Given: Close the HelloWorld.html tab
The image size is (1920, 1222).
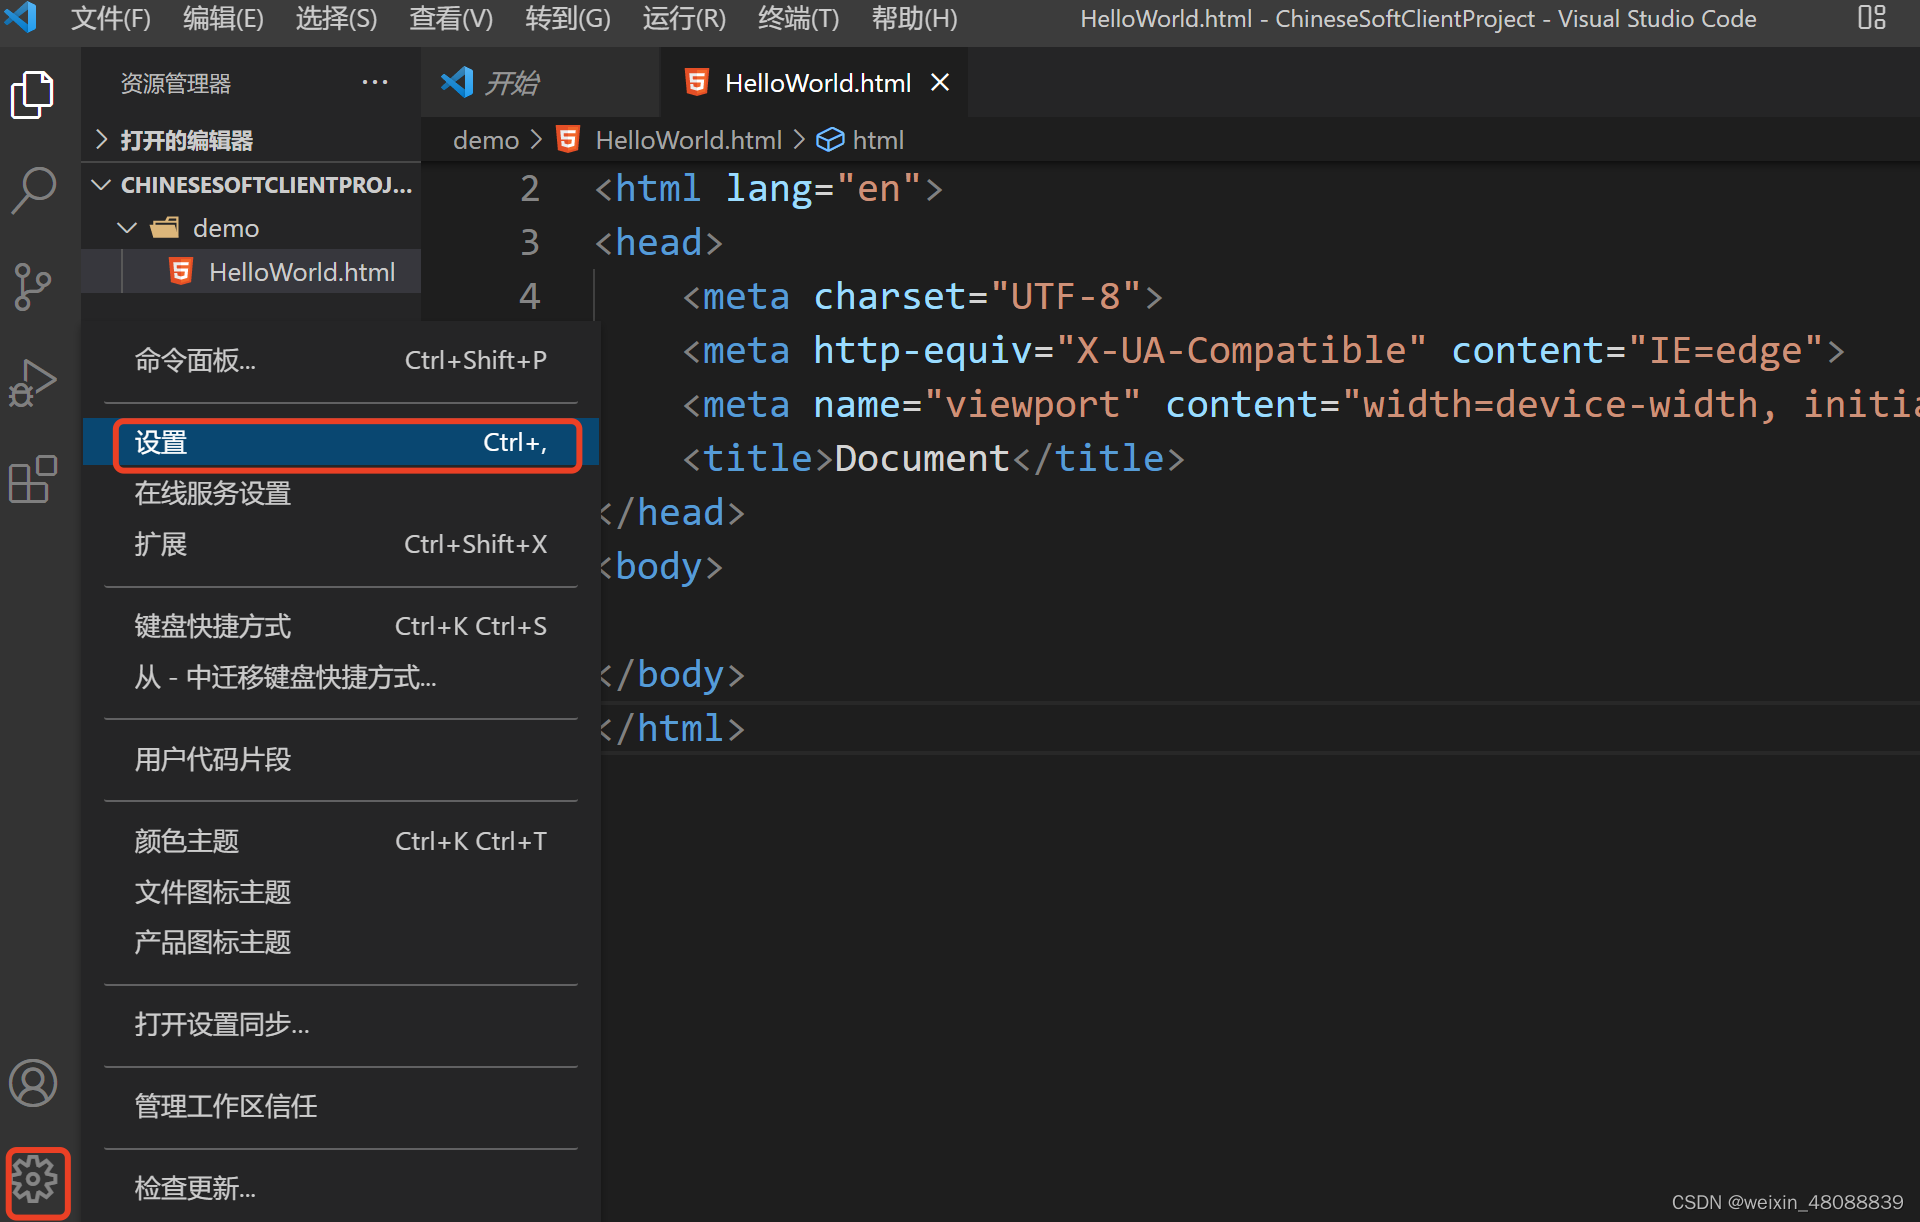Looking at the screenshot, I should pos(940,82).
